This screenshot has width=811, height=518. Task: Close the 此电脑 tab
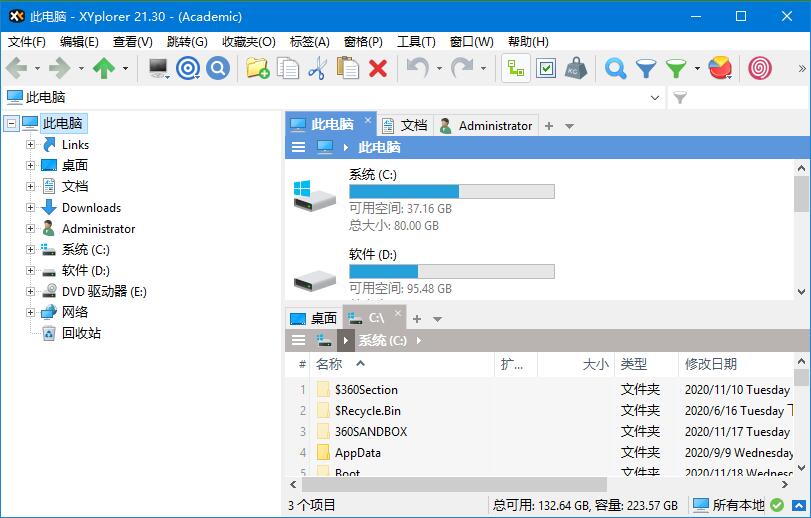(x=368, y=120)
